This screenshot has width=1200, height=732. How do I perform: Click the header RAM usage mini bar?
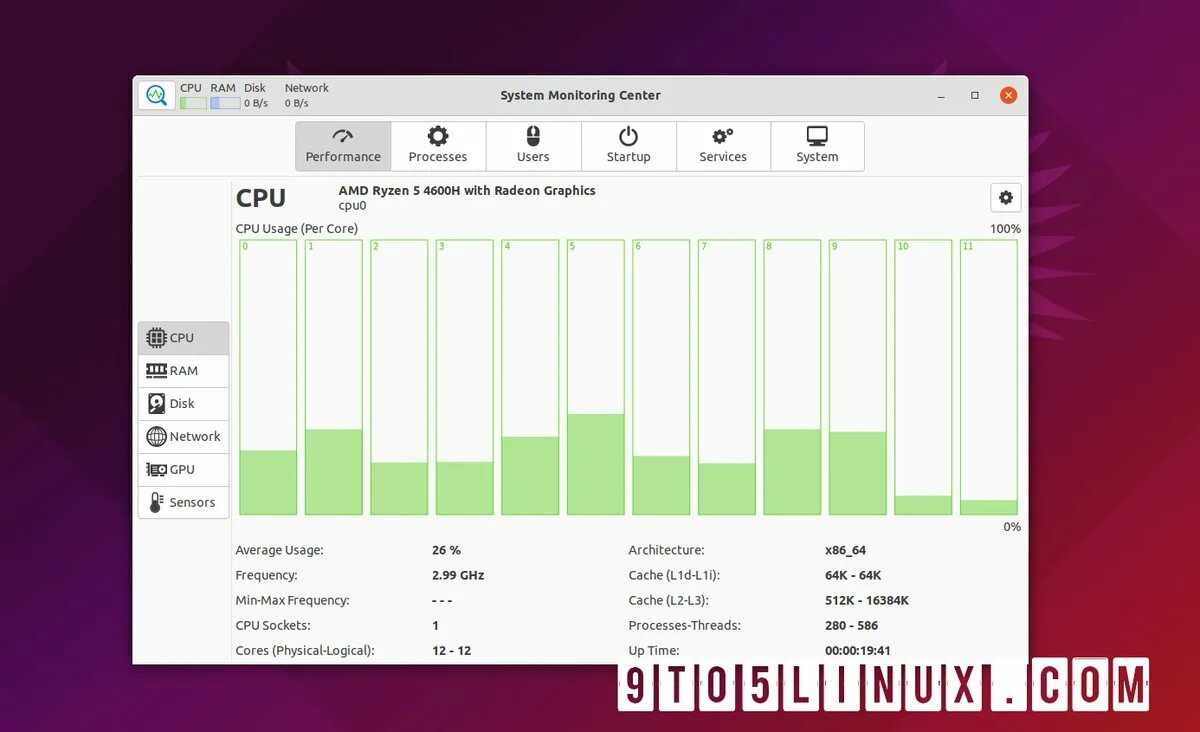(x=225, y=103)
